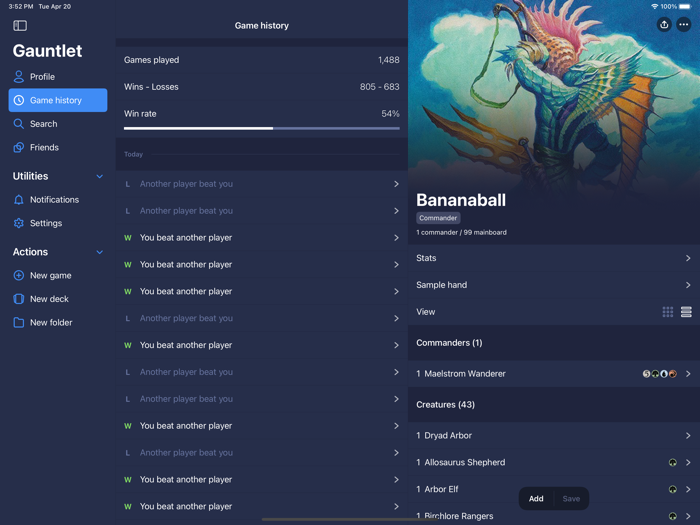Viewport: 700px width, 525px height.
Task: Switch deck View to grid layout
Action: [x=668, y=312]
